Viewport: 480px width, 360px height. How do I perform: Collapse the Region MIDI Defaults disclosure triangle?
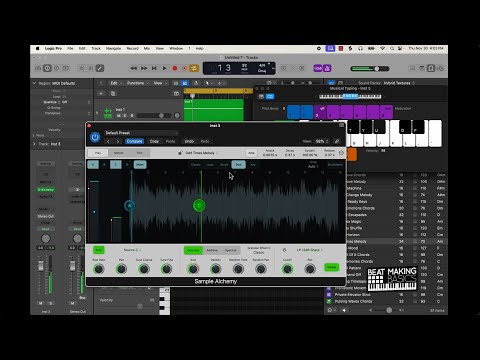pos(34,83)
